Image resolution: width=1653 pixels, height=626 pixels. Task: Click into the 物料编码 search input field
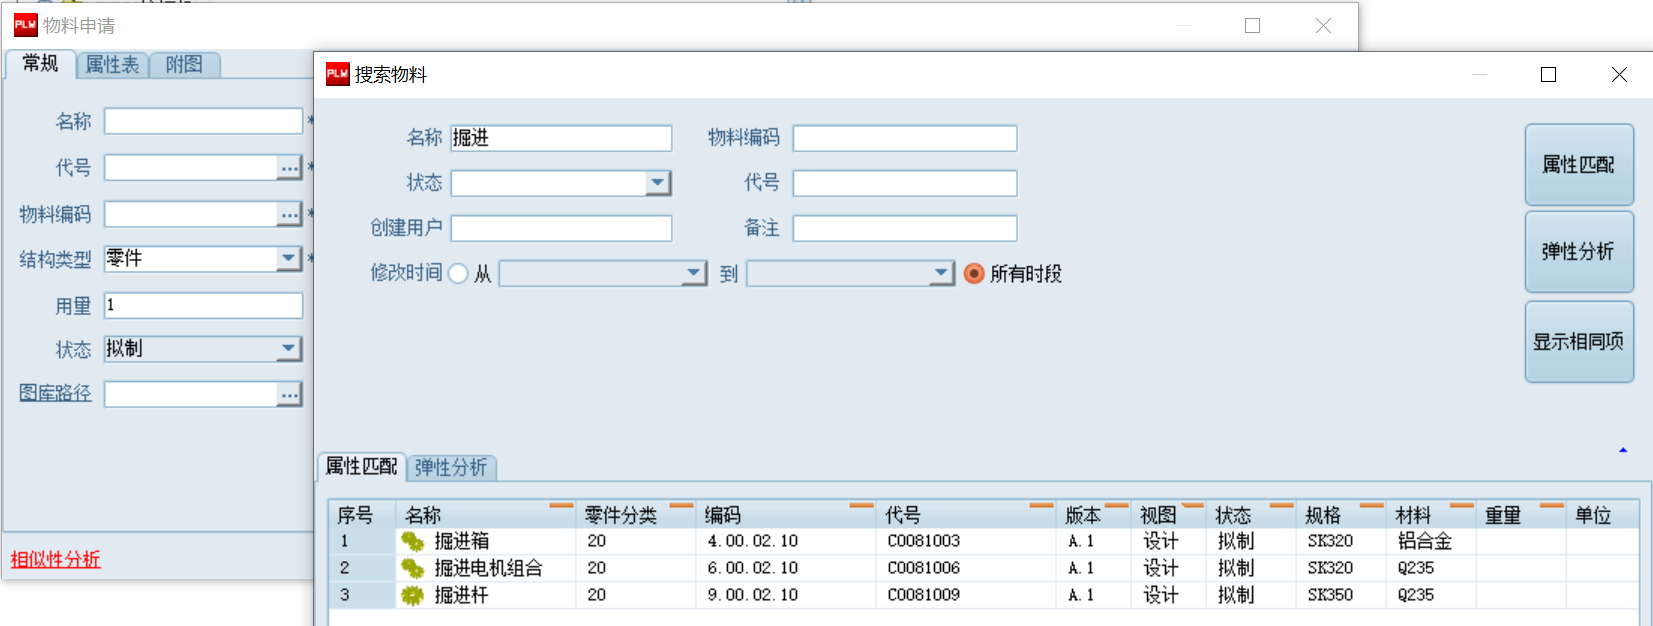[x=904, y=138]
